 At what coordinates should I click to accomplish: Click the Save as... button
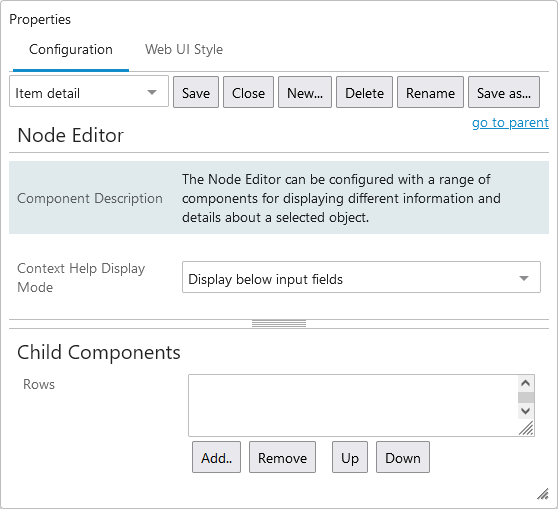pyautogui.click(x=504, y=92)
